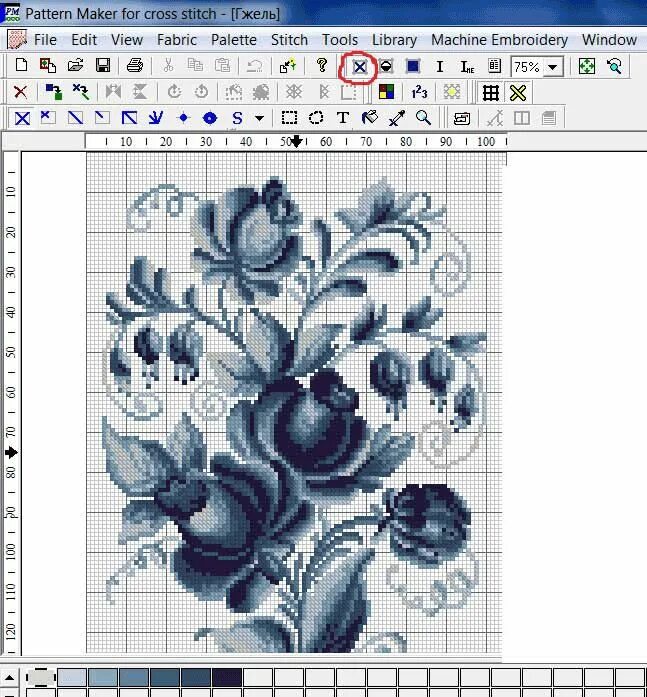Image resolution: width=647 pixels, height=697 pixels.
Task: Select the pale blue palette swatch
Action: pyautogui.click(x=72, y=677)
